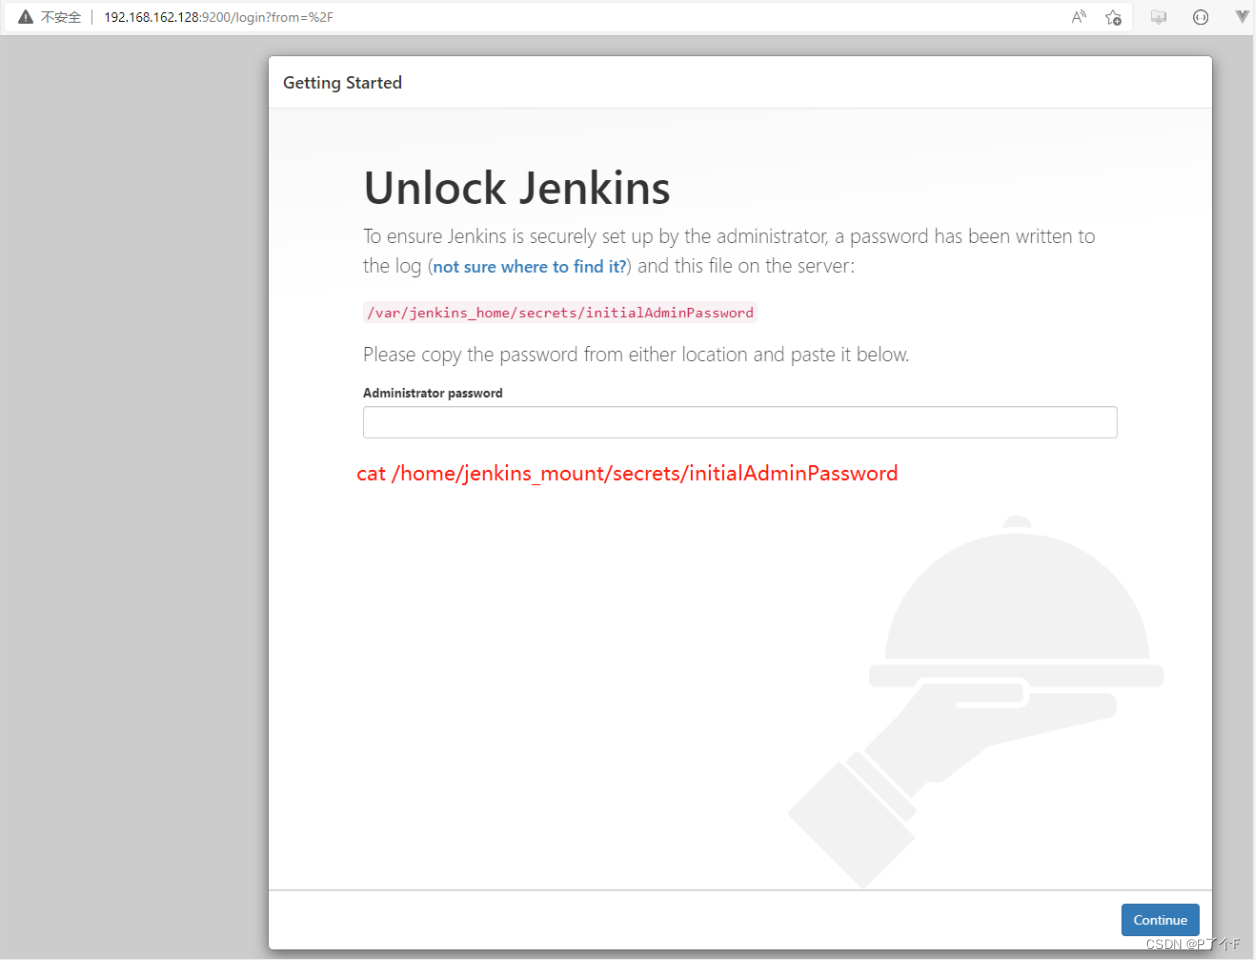Click the Getting Started header title
Viewport: 1256px width, 960px height.
(x=342, y=83)
